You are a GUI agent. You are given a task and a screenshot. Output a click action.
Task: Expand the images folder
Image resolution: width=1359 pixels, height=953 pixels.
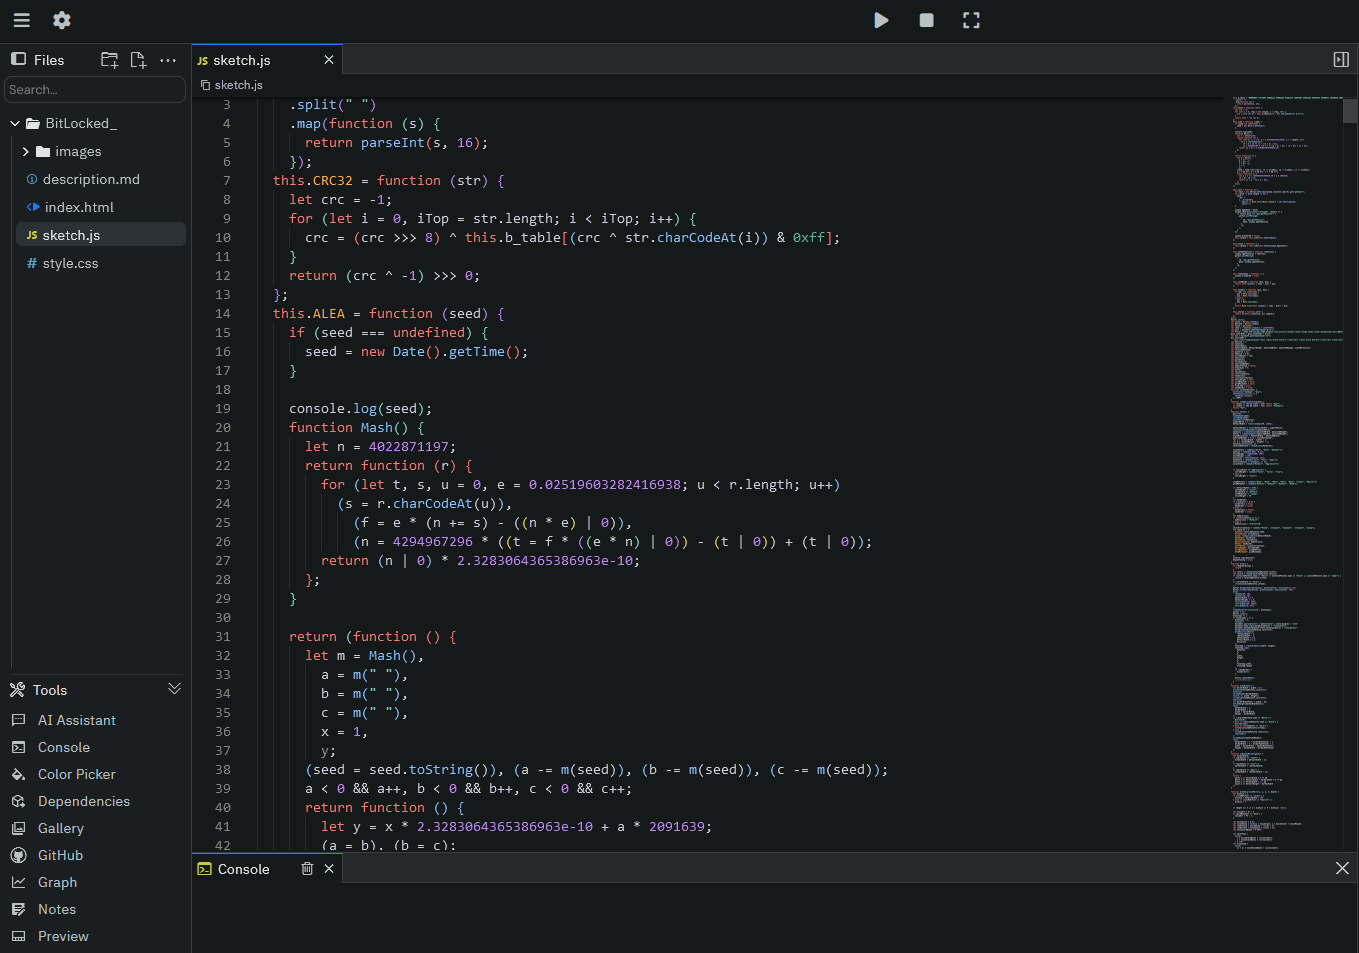(x=26, y=152)
